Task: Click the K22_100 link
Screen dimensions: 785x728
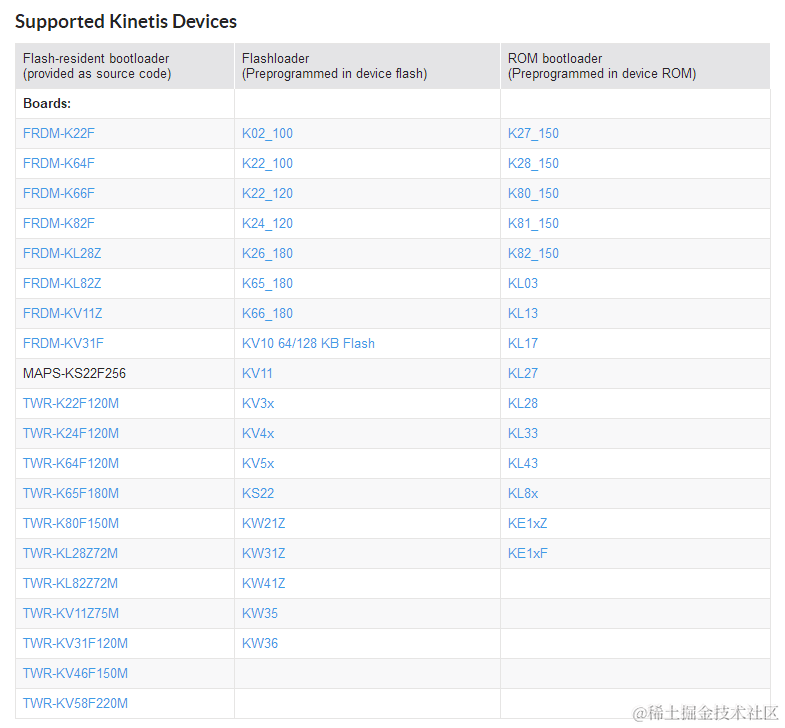Action: (x=267, y=164)
